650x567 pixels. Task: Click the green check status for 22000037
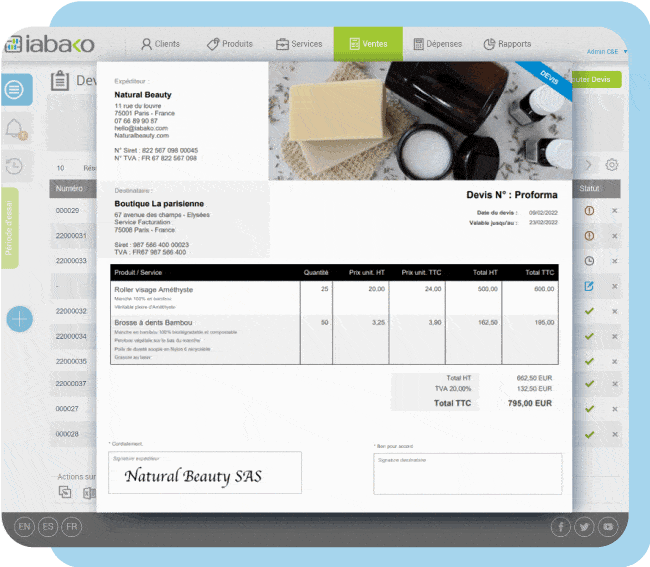[589, 384]
